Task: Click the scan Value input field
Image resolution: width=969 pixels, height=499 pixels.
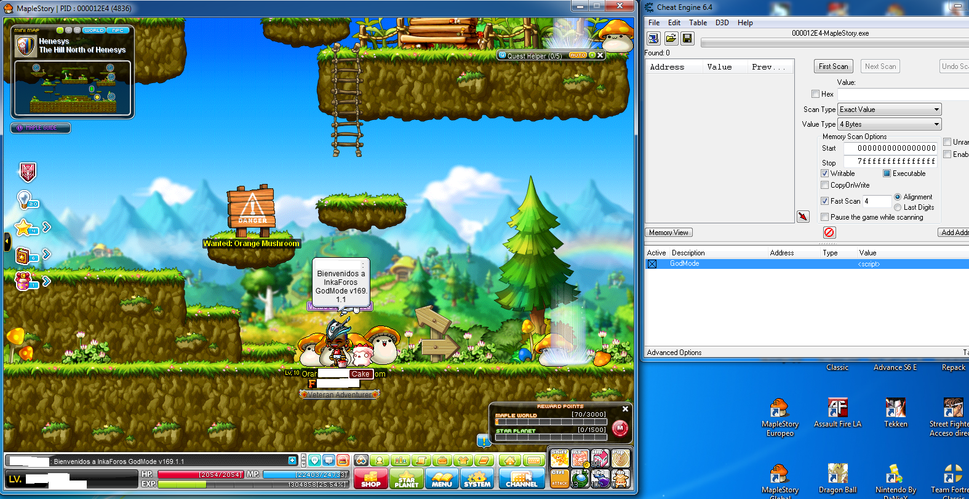Action: coord(903,94)
